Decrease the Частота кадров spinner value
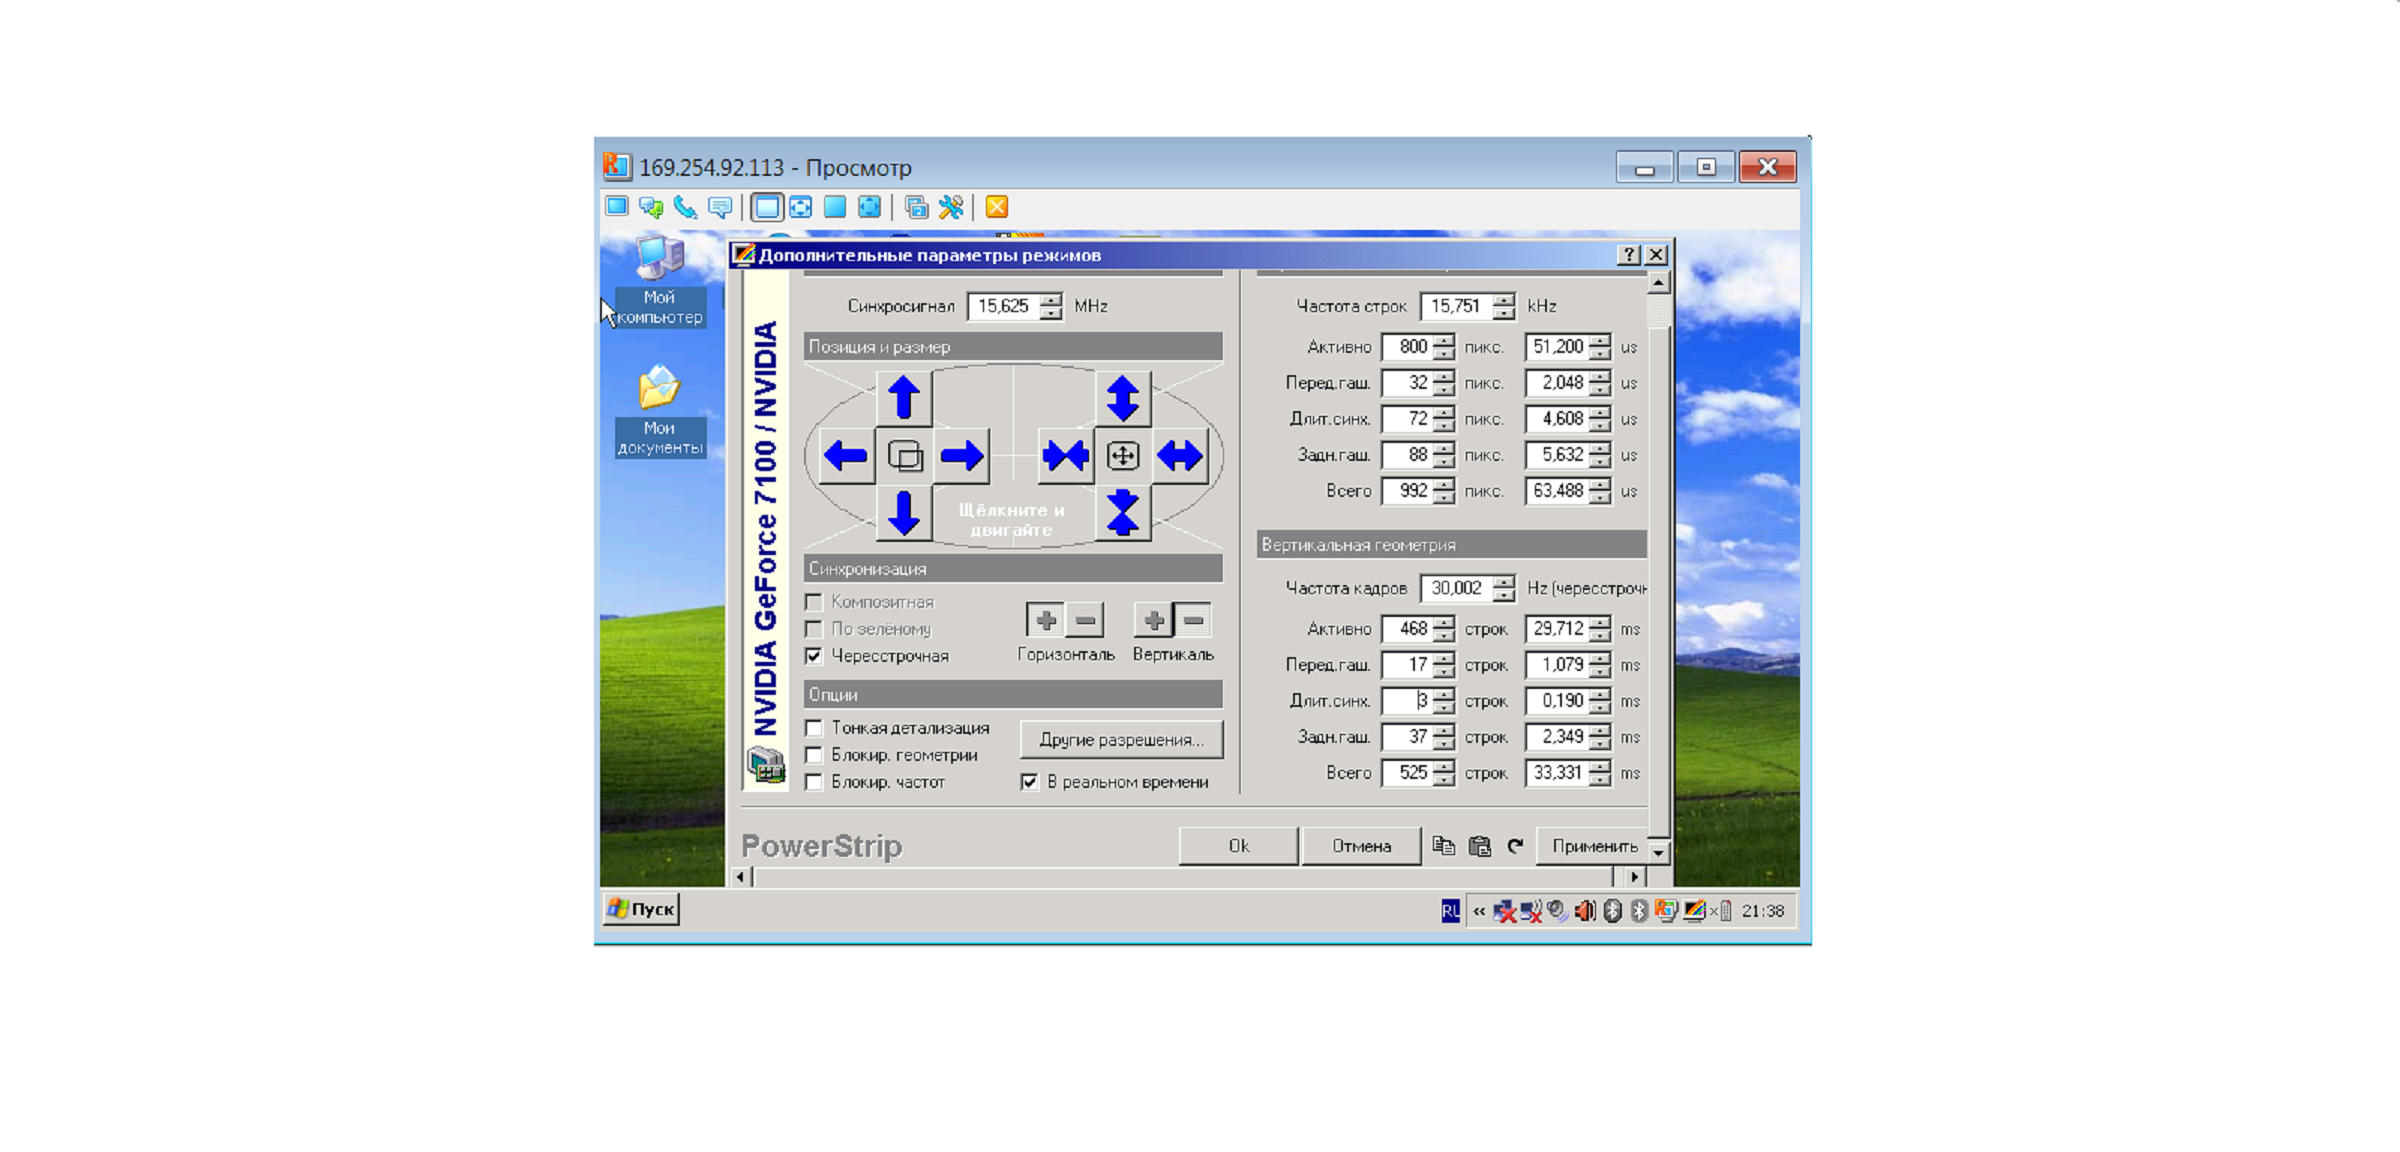The height and width of the screenshot is (1152, 2400). pyautogui.click(x=1503, y=595)
